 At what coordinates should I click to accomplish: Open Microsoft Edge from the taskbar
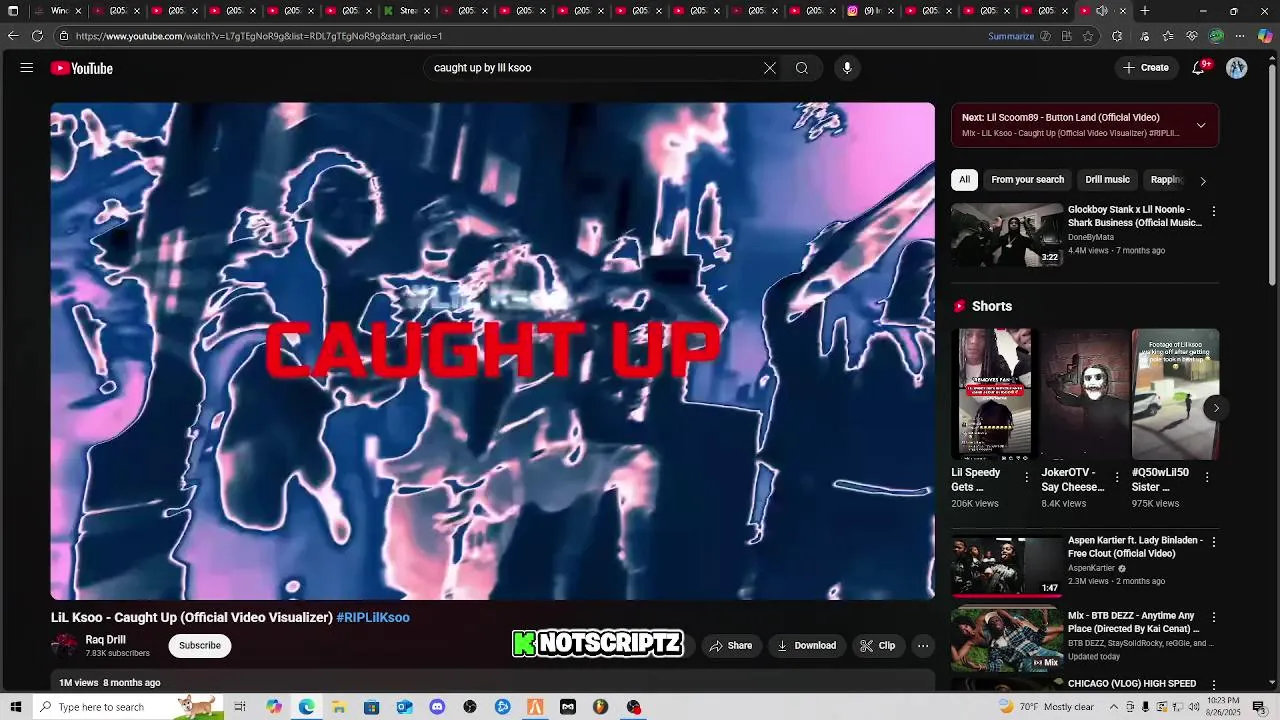[x=306, y=707]
